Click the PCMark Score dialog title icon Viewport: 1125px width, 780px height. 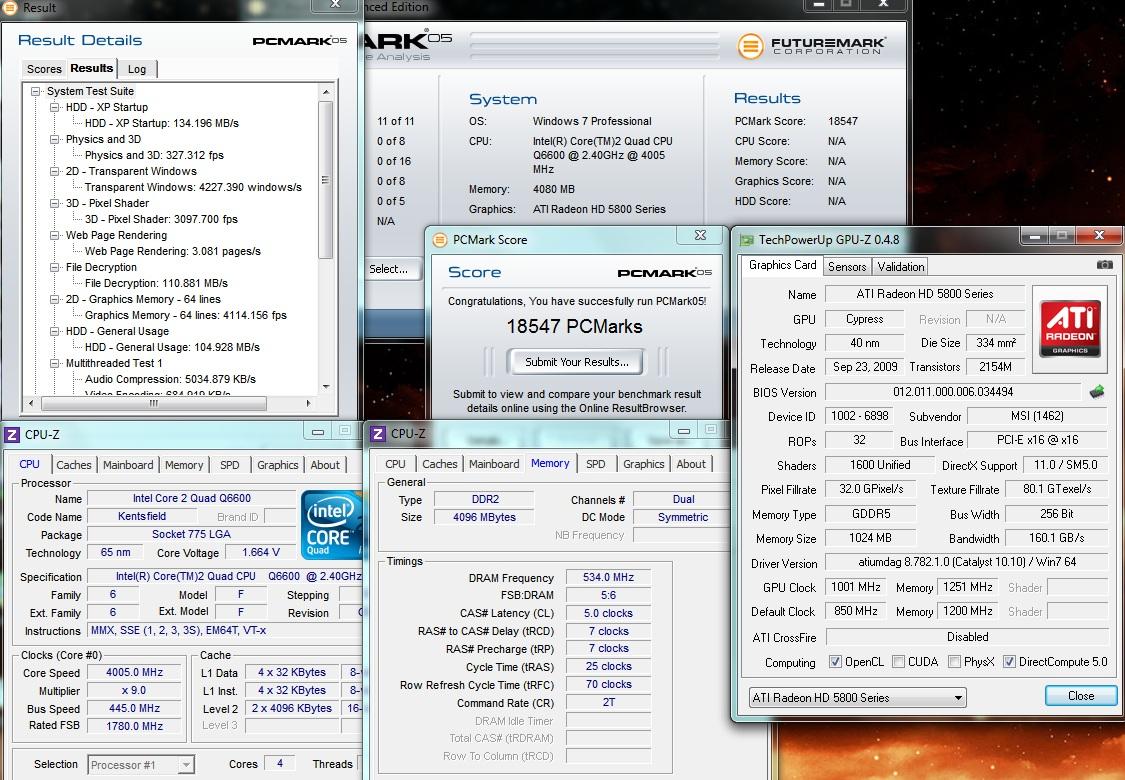(439, 240)
